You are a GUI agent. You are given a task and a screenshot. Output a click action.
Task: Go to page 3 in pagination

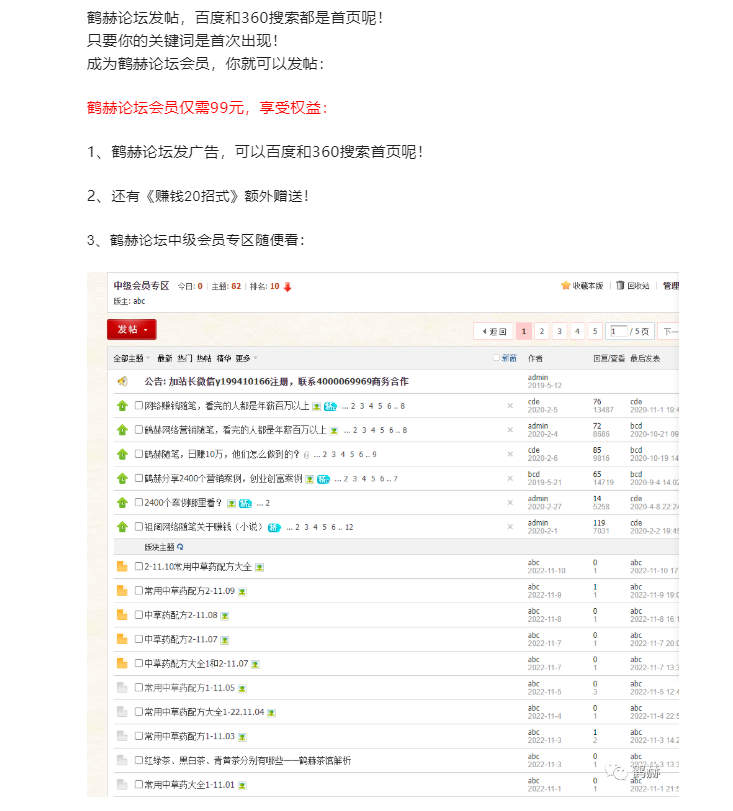[559, 331]
